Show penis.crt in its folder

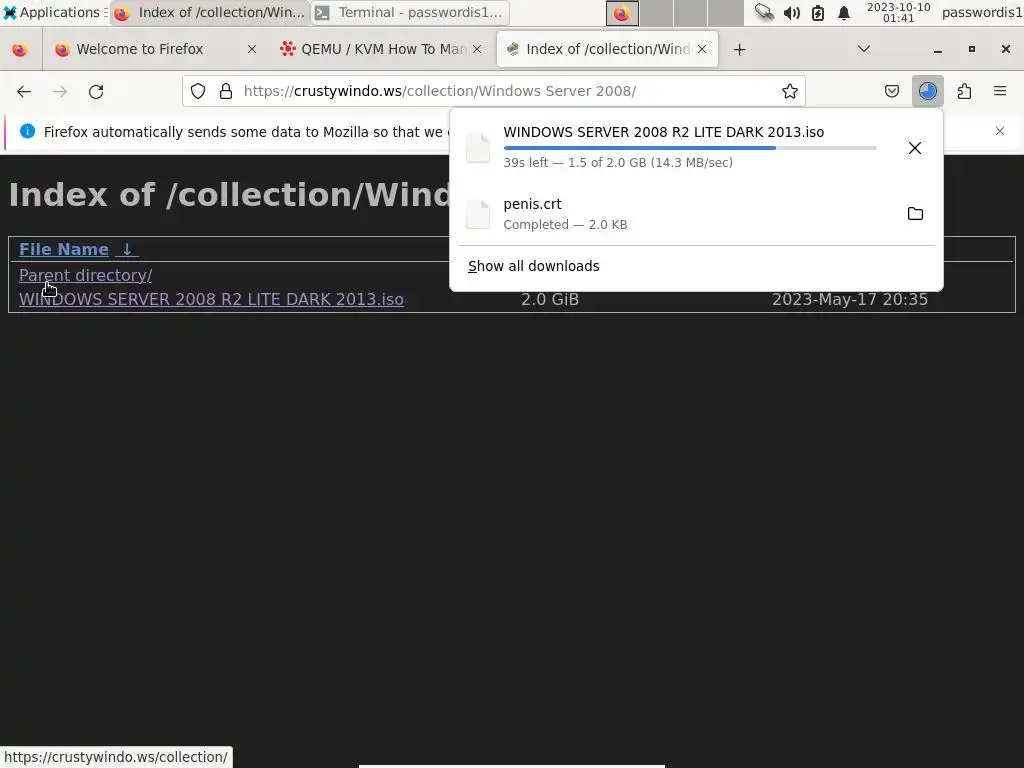(915, 214)
